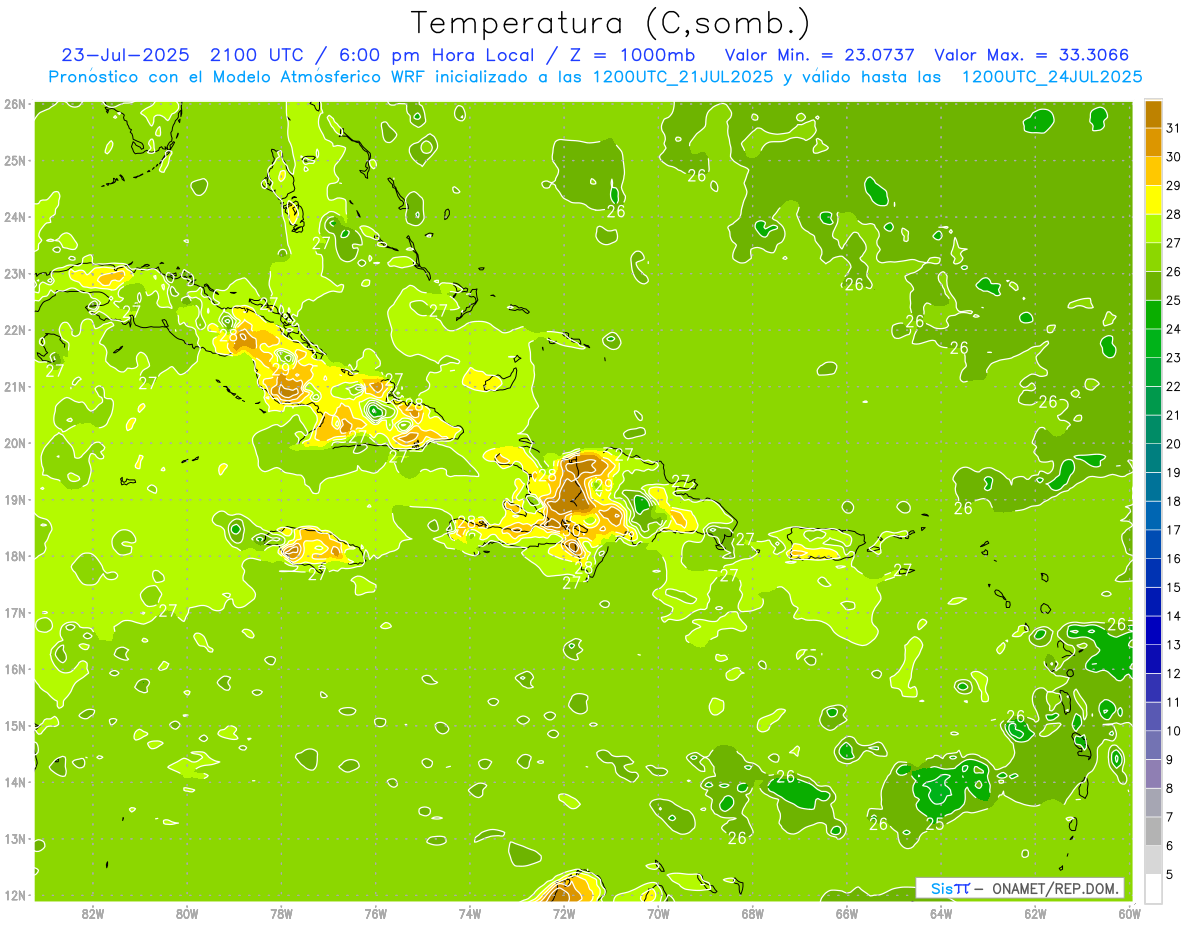Click the "60W" longitude axis label
Image resolution: width=1200 pixels, height=927 pixels.
point(1130,913)
